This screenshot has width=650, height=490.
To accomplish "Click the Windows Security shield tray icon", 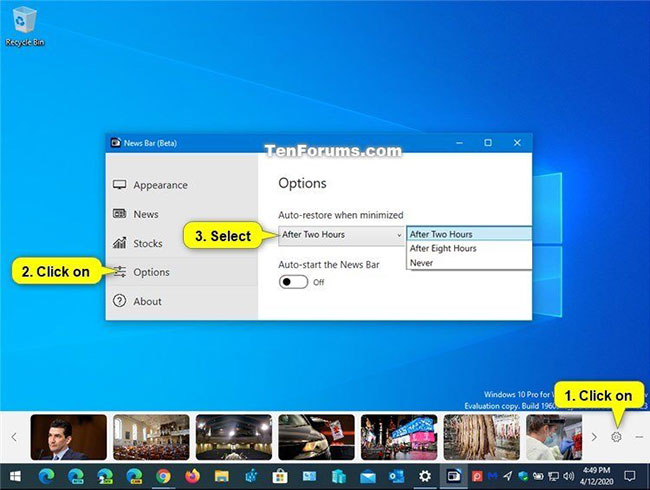I will pos(523,476).
